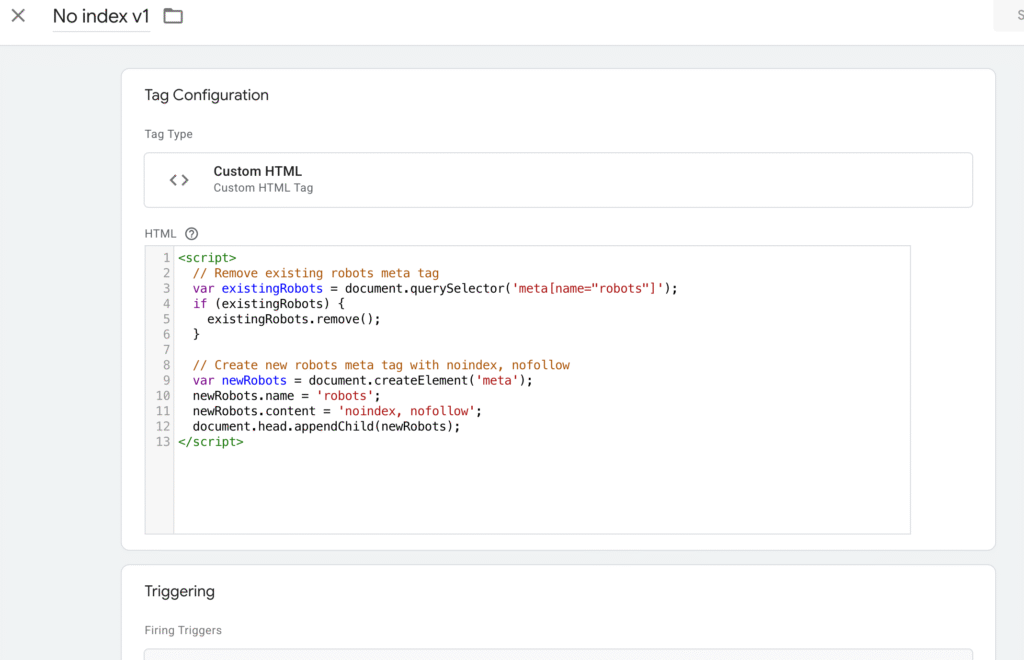Click the 'HTML' field label
The image size is (1024, 660).
pyautogui.click(x=160, y=234)
